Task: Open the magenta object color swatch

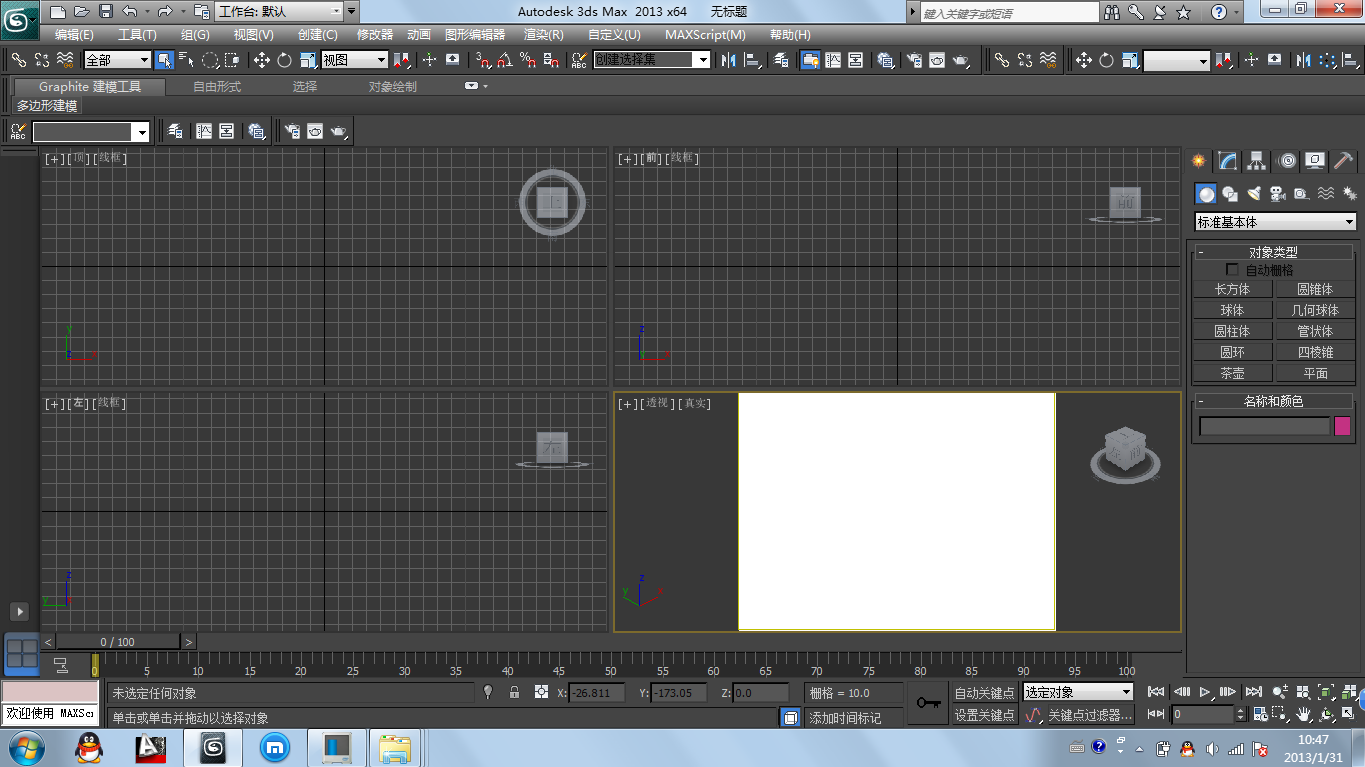Action: coord(1342,426)
